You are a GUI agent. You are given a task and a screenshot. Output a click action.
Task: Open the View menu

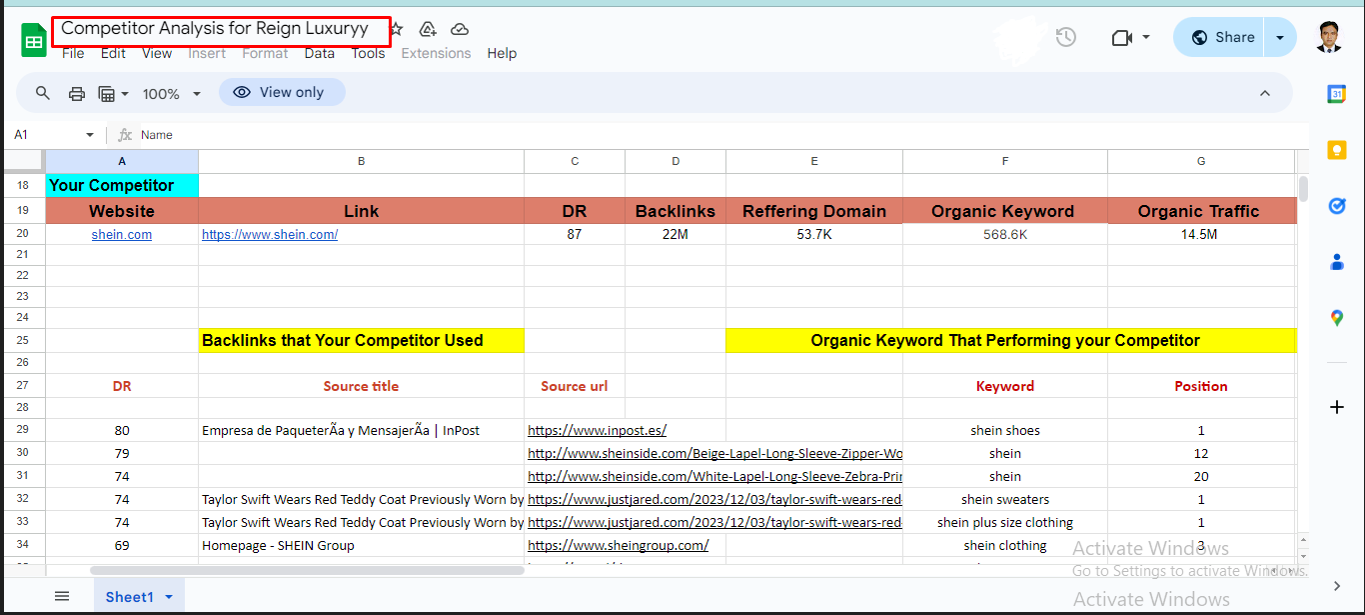click(157, 53)
